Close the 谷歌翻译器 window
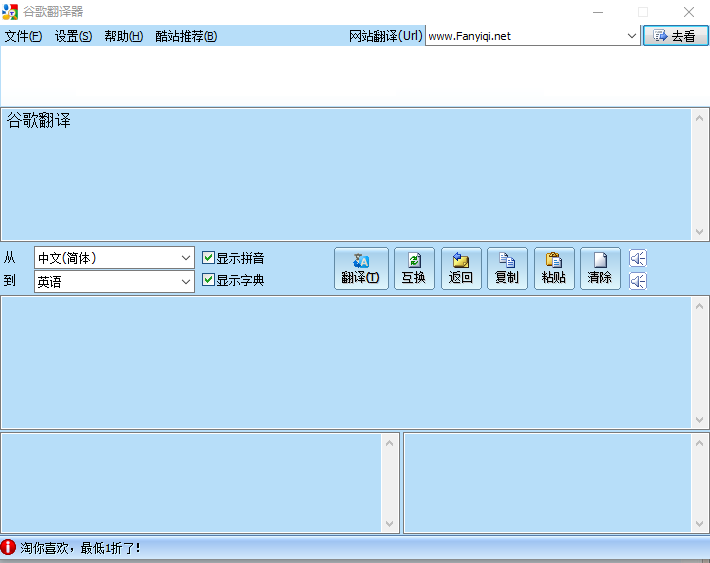The image size is (710, 563). 689,12
